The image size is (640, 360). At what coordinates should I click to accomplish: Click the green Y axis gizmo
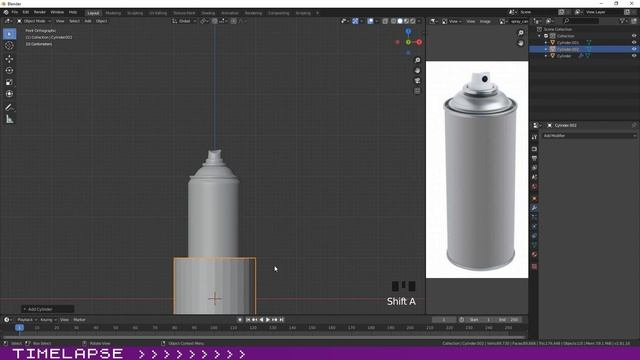click(x=408, y=42)
